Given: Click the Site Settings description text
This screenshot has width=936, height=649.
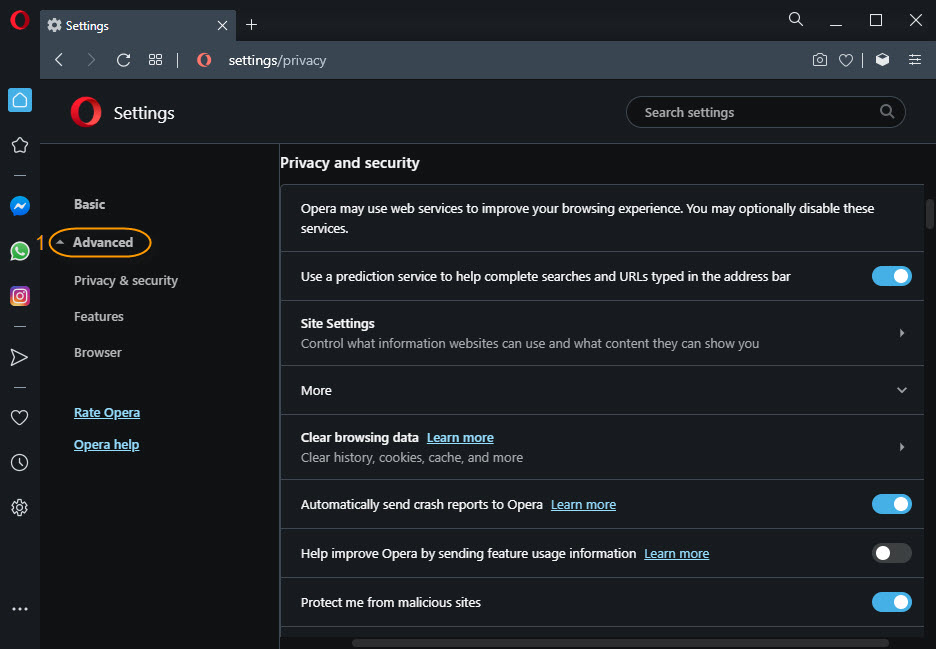Looking at the screenshot, I should coord(529,343).
